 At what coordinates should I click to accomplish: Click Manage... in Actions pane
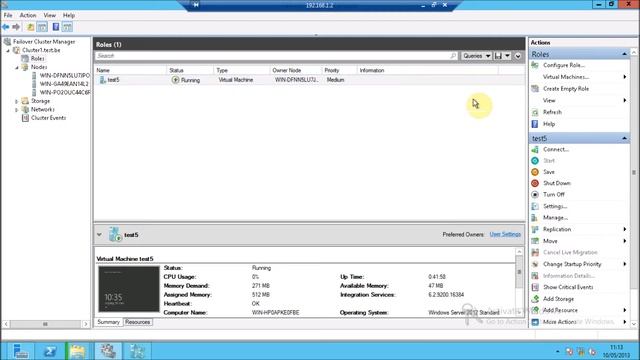555,218
